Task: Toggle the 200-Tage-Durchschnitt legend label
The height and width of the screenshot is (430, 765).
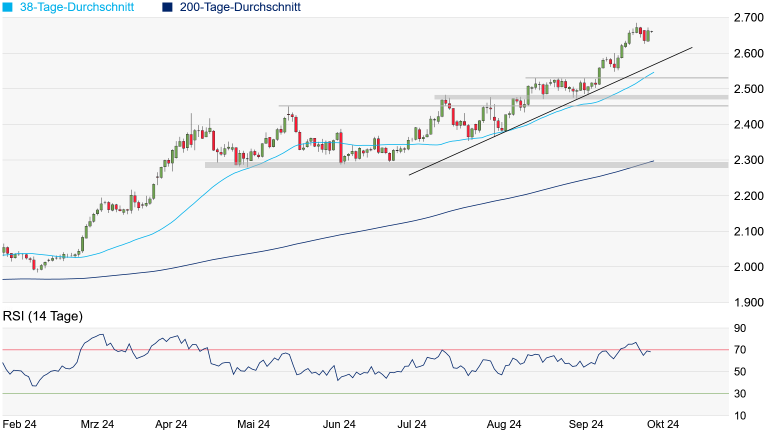Action: pyautogui.click(x=240, y=7)
